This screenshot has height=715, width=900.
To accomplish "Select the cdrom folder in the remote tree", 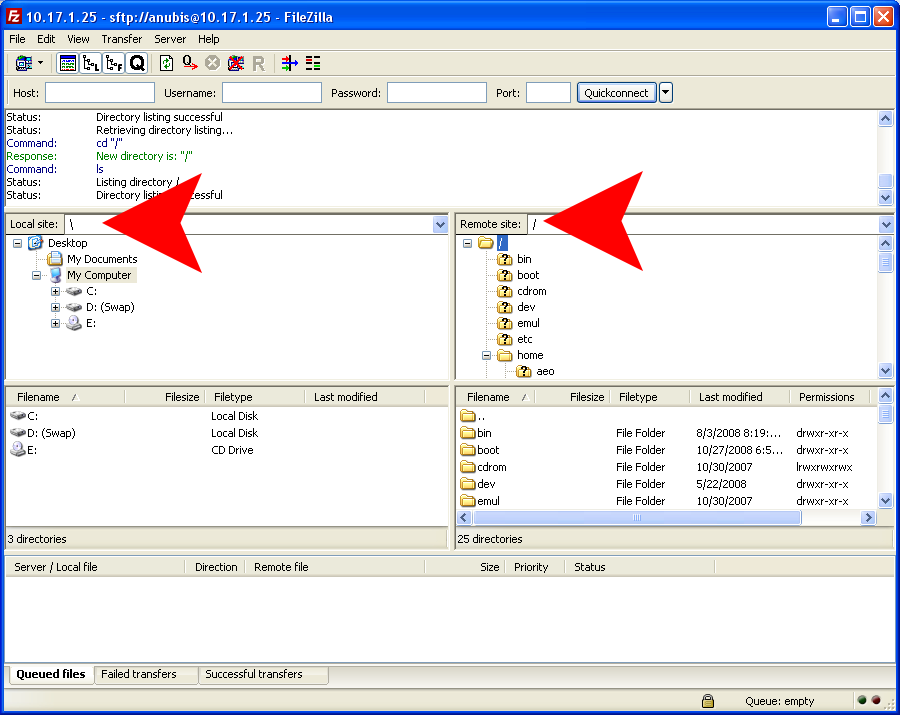I will tap(532, 292).
